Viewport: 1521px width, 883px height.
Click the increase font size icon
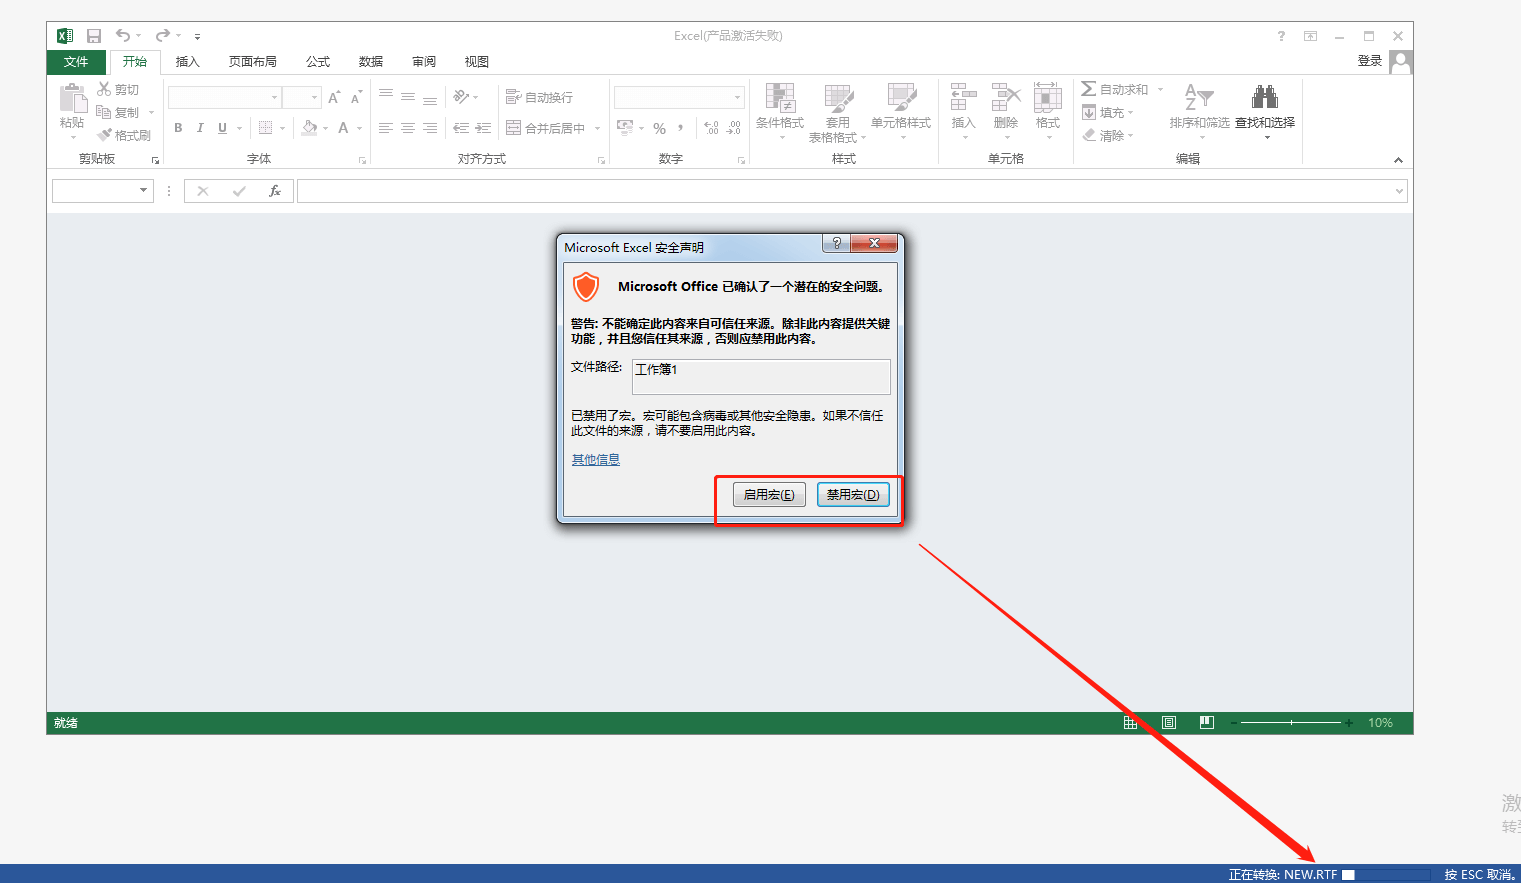click(x=334, y=97)
